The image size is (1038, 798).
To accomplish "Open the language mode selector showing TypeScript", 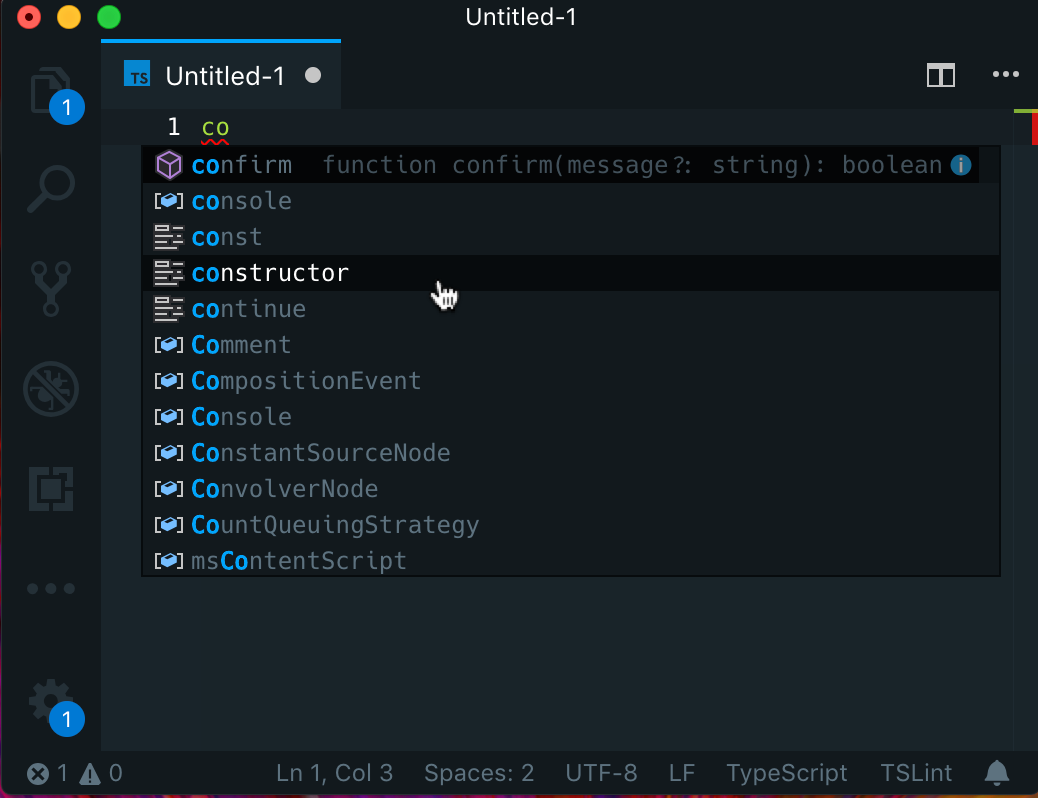I will pyautogui.click(x=786, y=772).
